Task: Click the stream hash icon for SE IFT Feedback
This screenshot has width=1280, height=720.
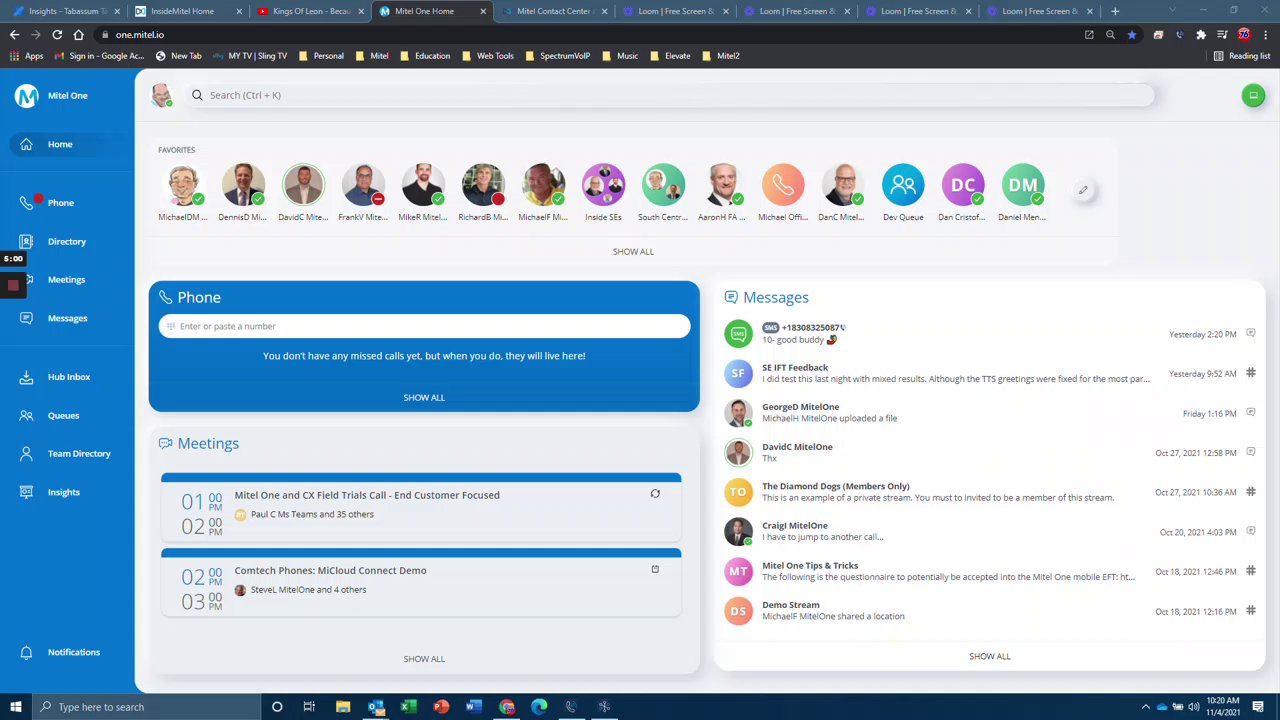Action: (1251, 373)
